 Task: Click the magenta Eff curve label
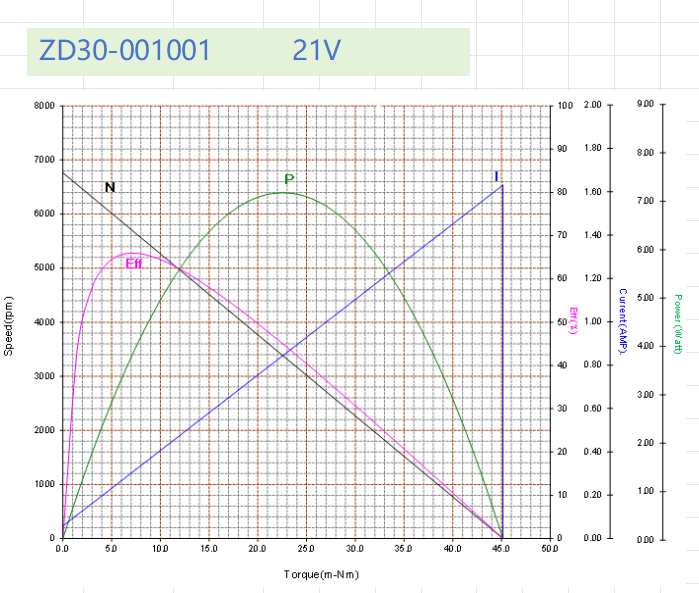point(134,264)
